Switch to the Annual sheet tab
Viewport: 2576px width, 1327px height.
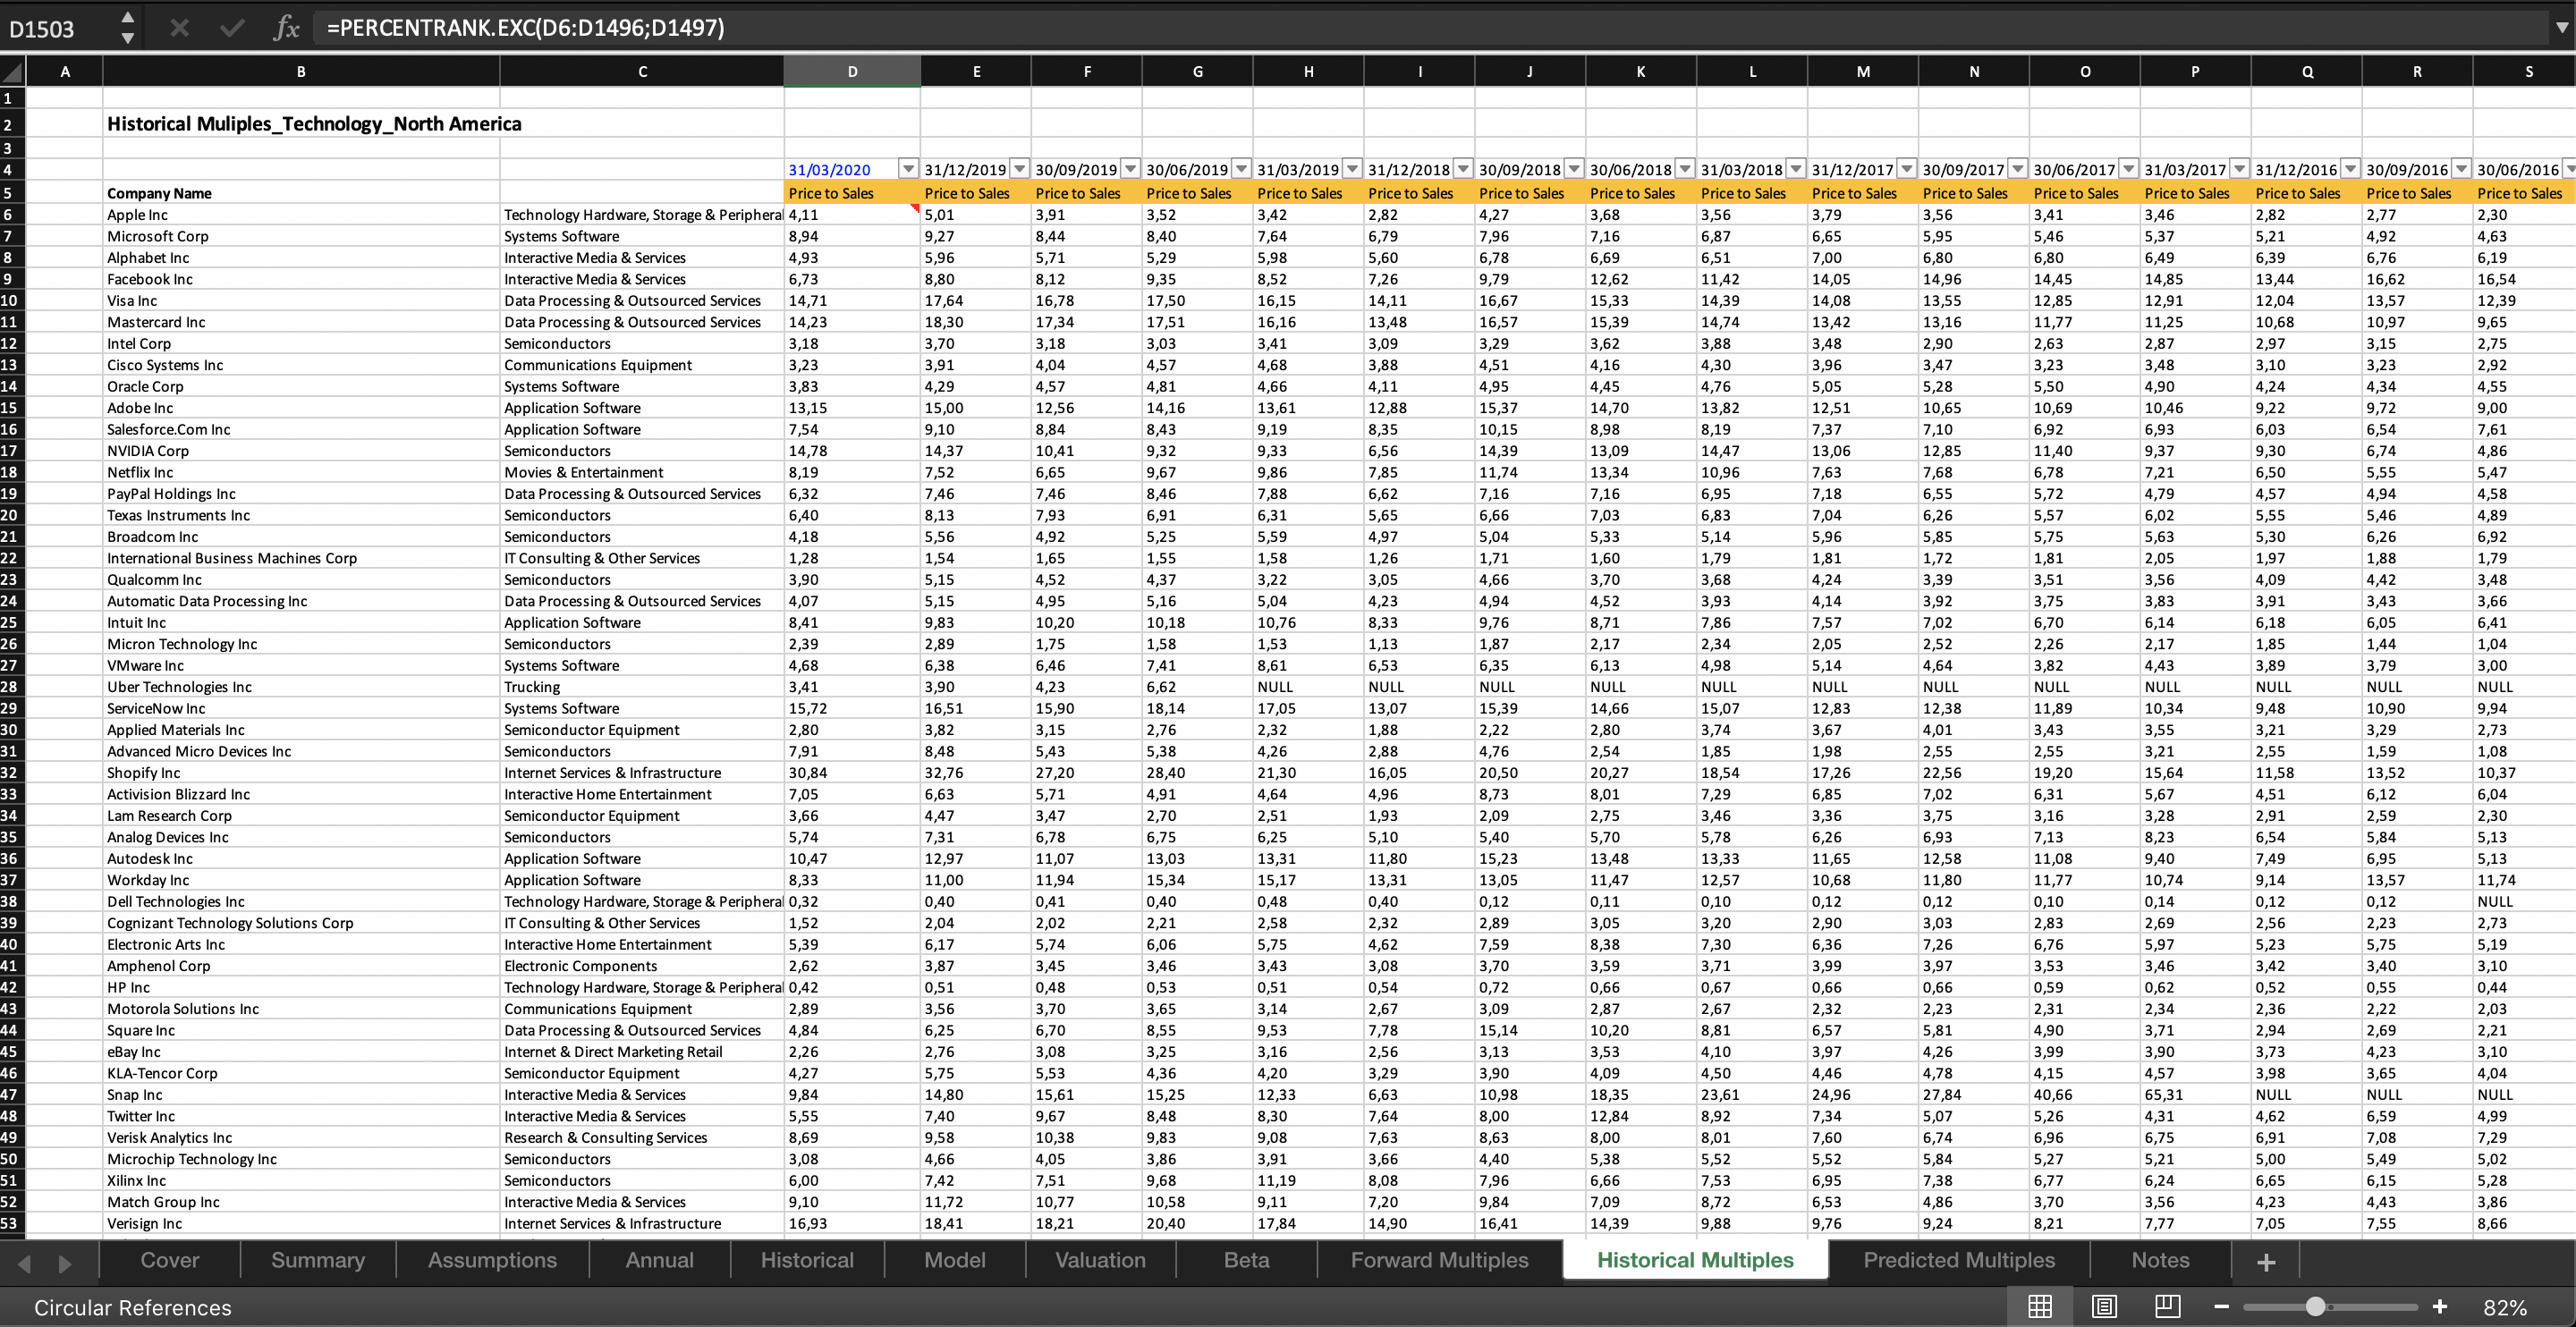[659, 1260]
